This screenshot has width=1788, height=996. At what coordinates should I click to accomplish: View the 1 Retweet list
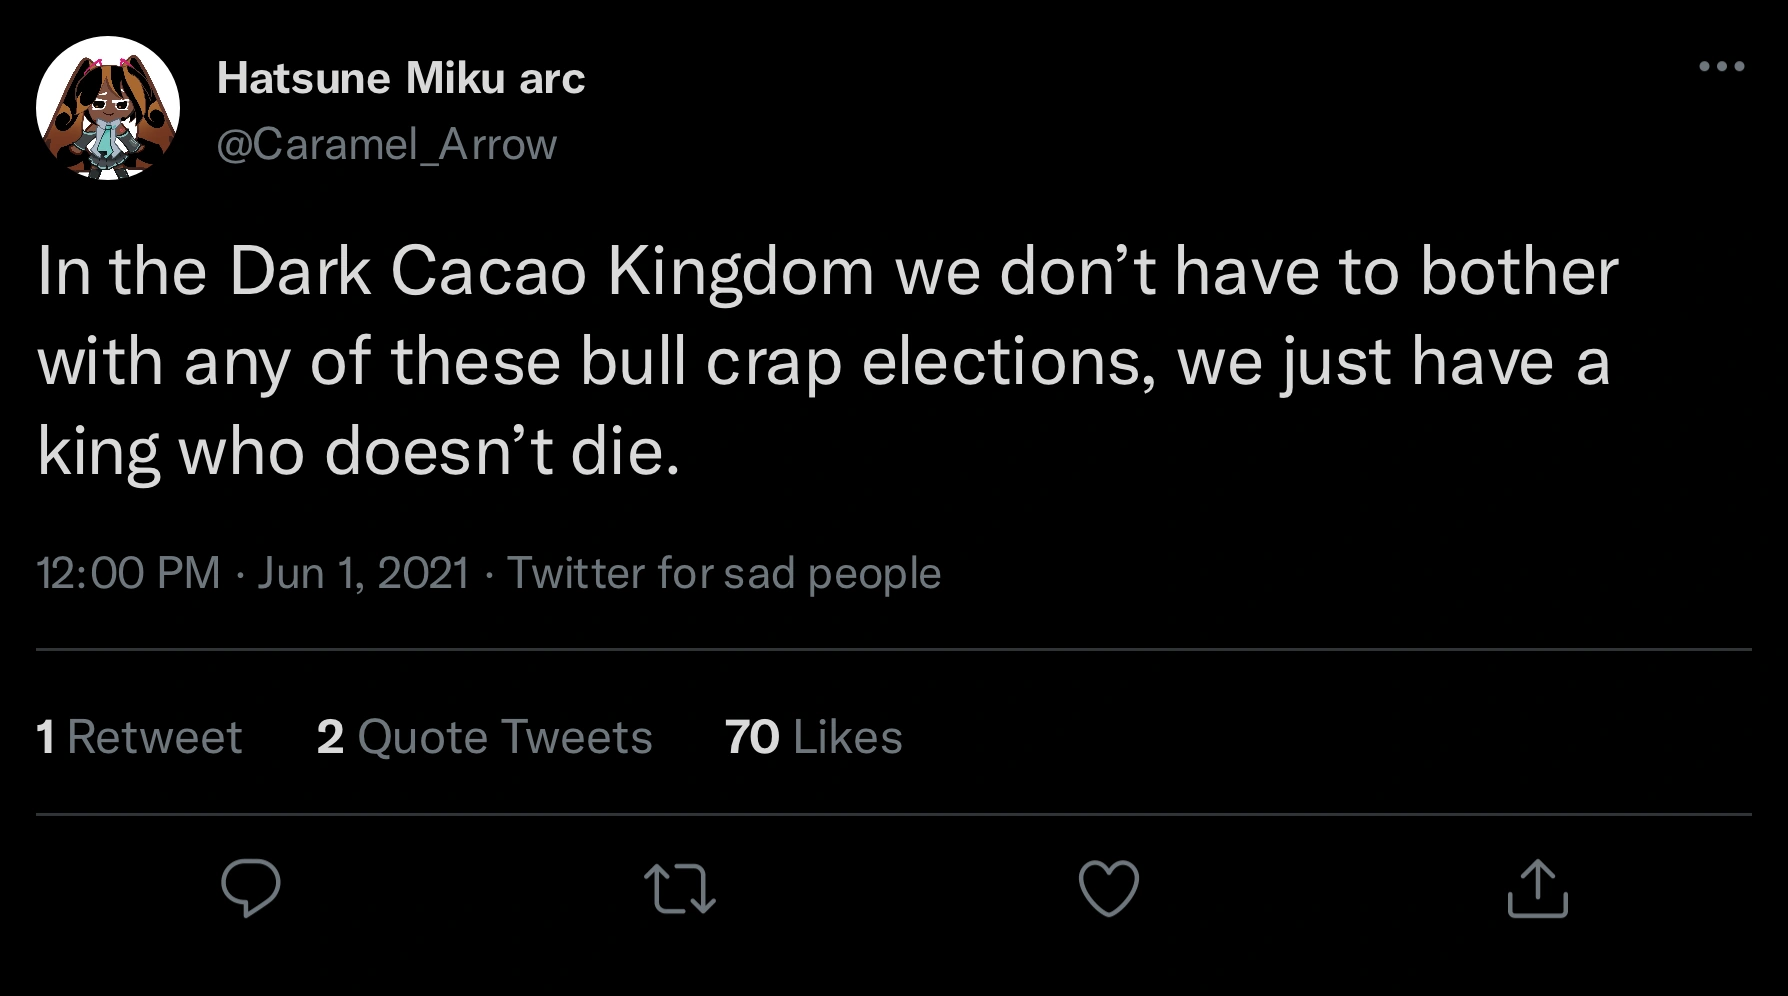(139, 738)
